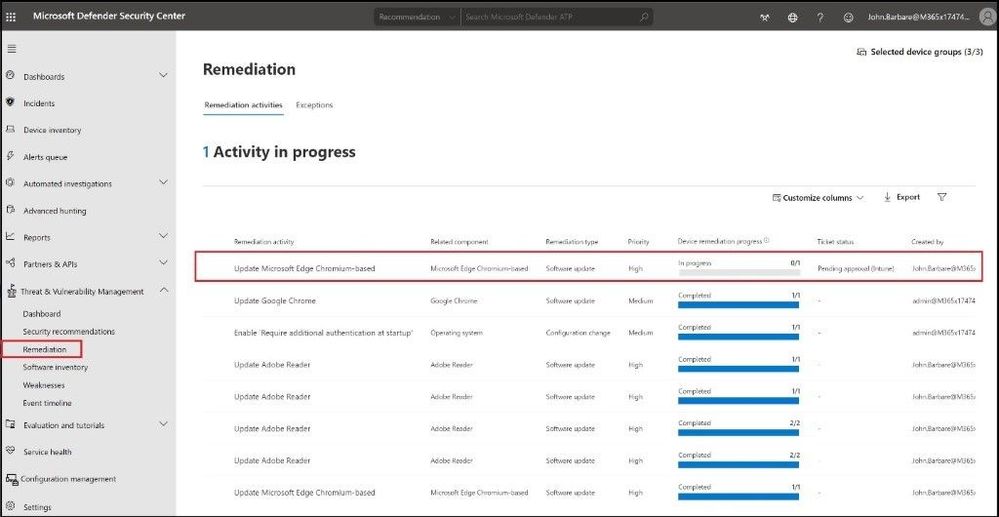Expand the Partners & APIs chevron
Image resolution: width=999 pixels, height=517 pixels.
[x=163, y=262]
